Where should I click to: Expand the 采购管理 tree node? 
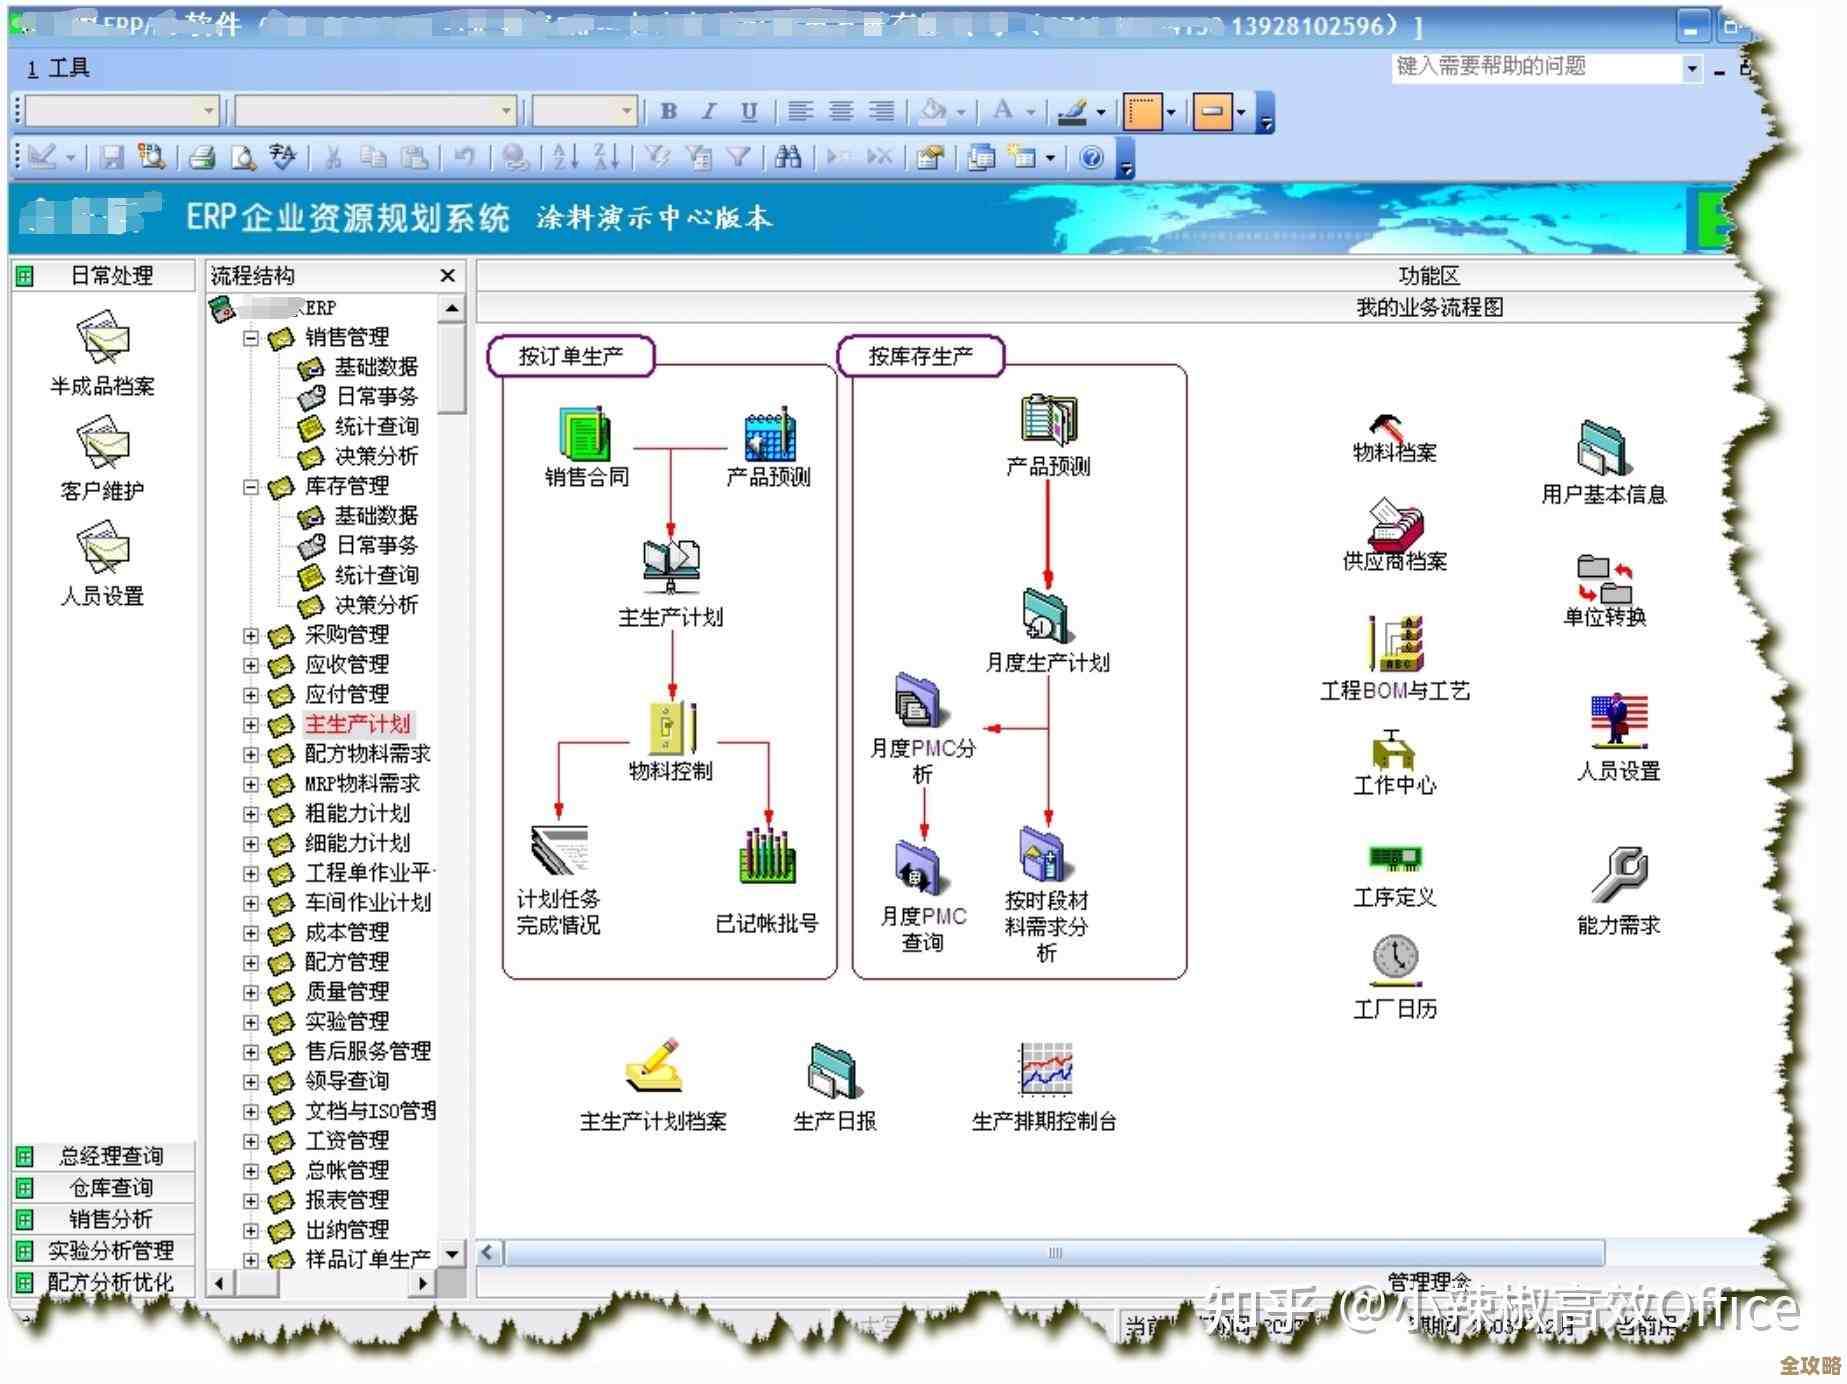pos(251,635)
